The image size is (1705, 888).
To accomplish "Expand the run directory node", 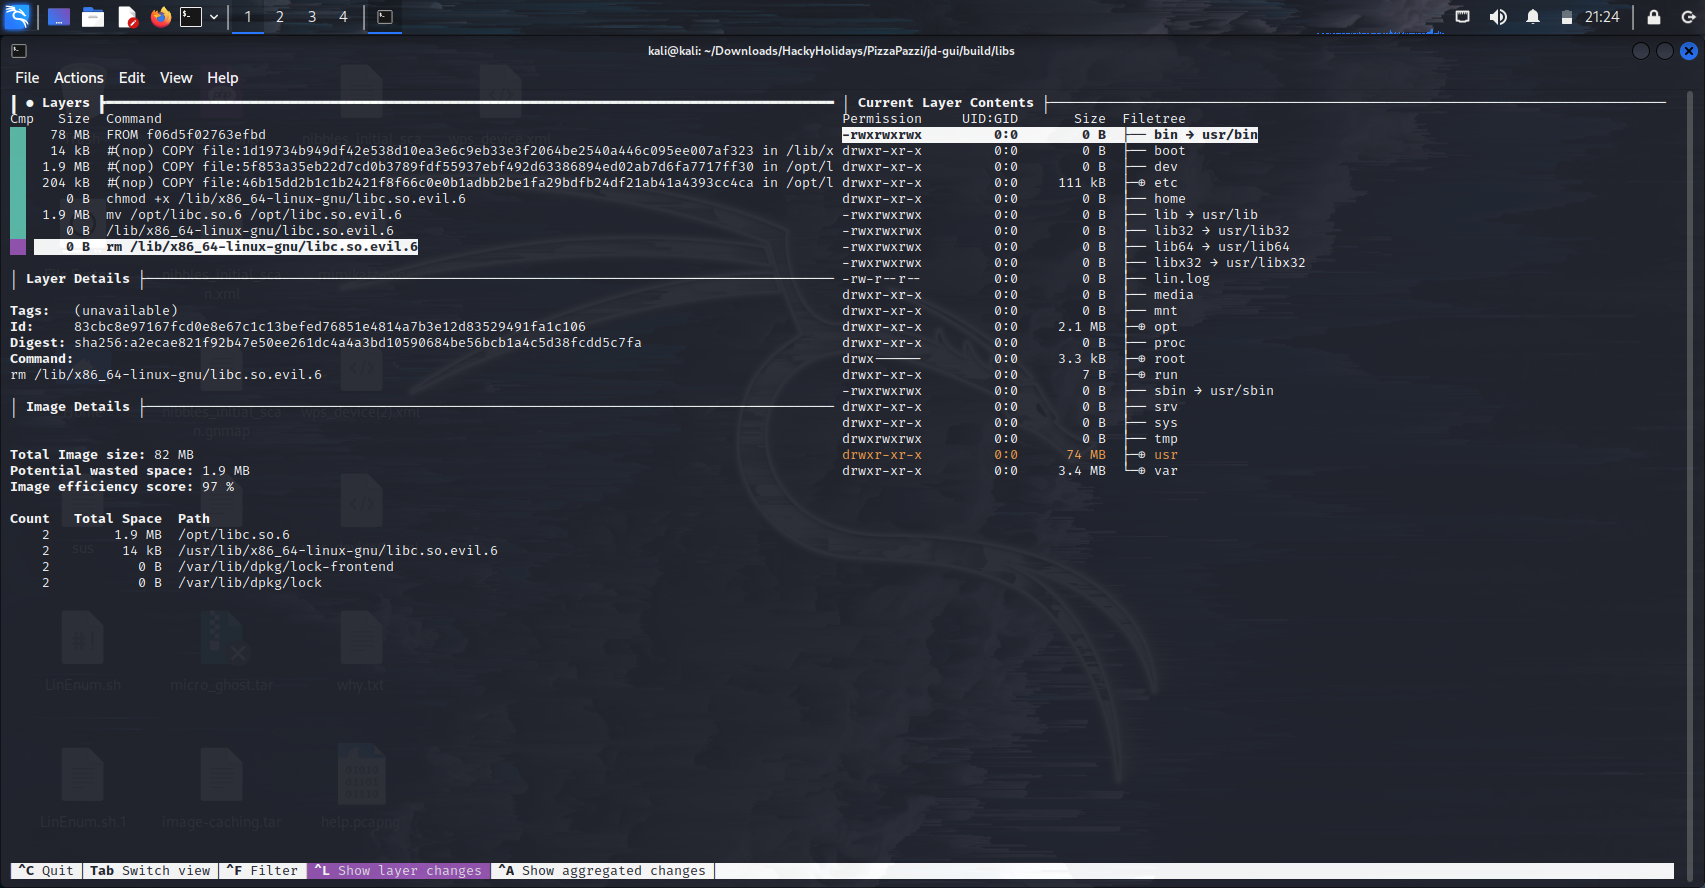I will (x=1141, y=375).
